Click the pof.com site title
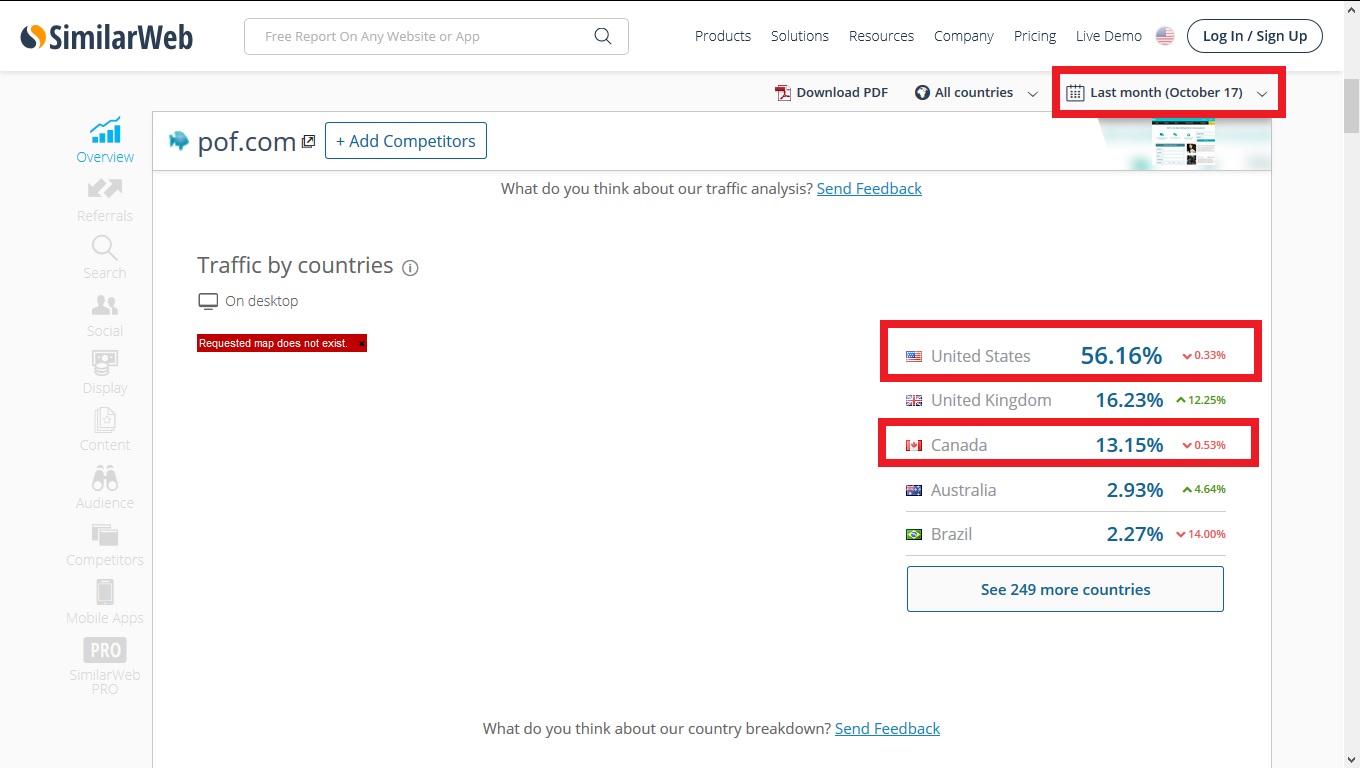 247,142
